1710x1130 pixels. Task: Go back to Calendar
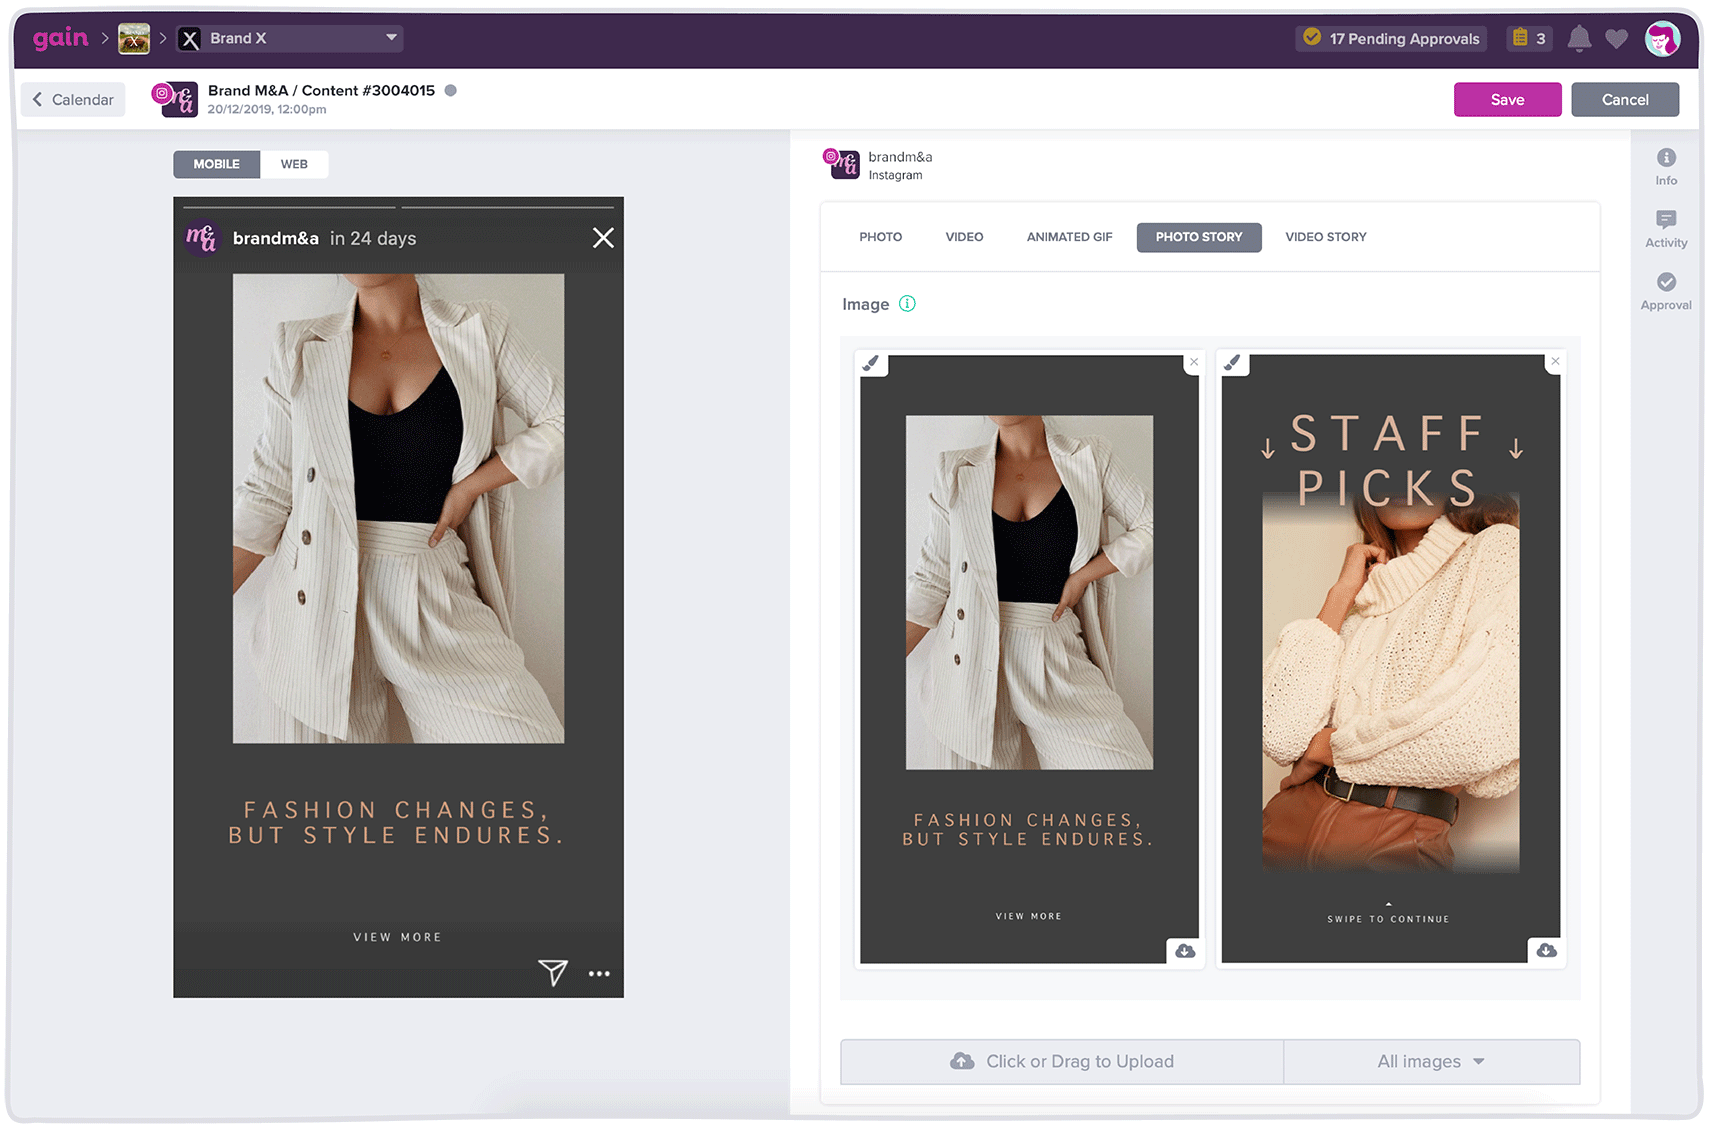(x=73, y=100)
